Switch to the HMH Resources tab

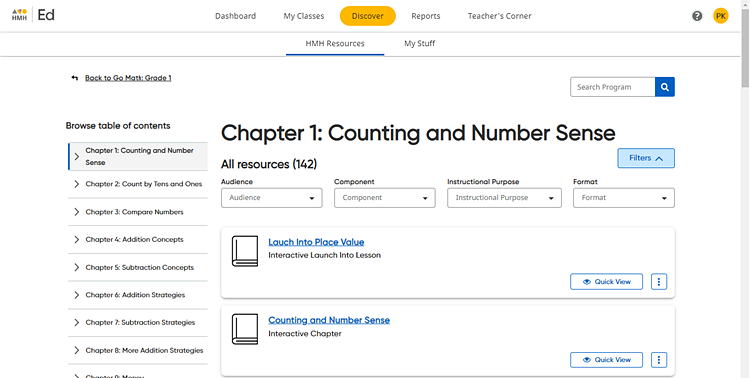(x=335, y=44)
